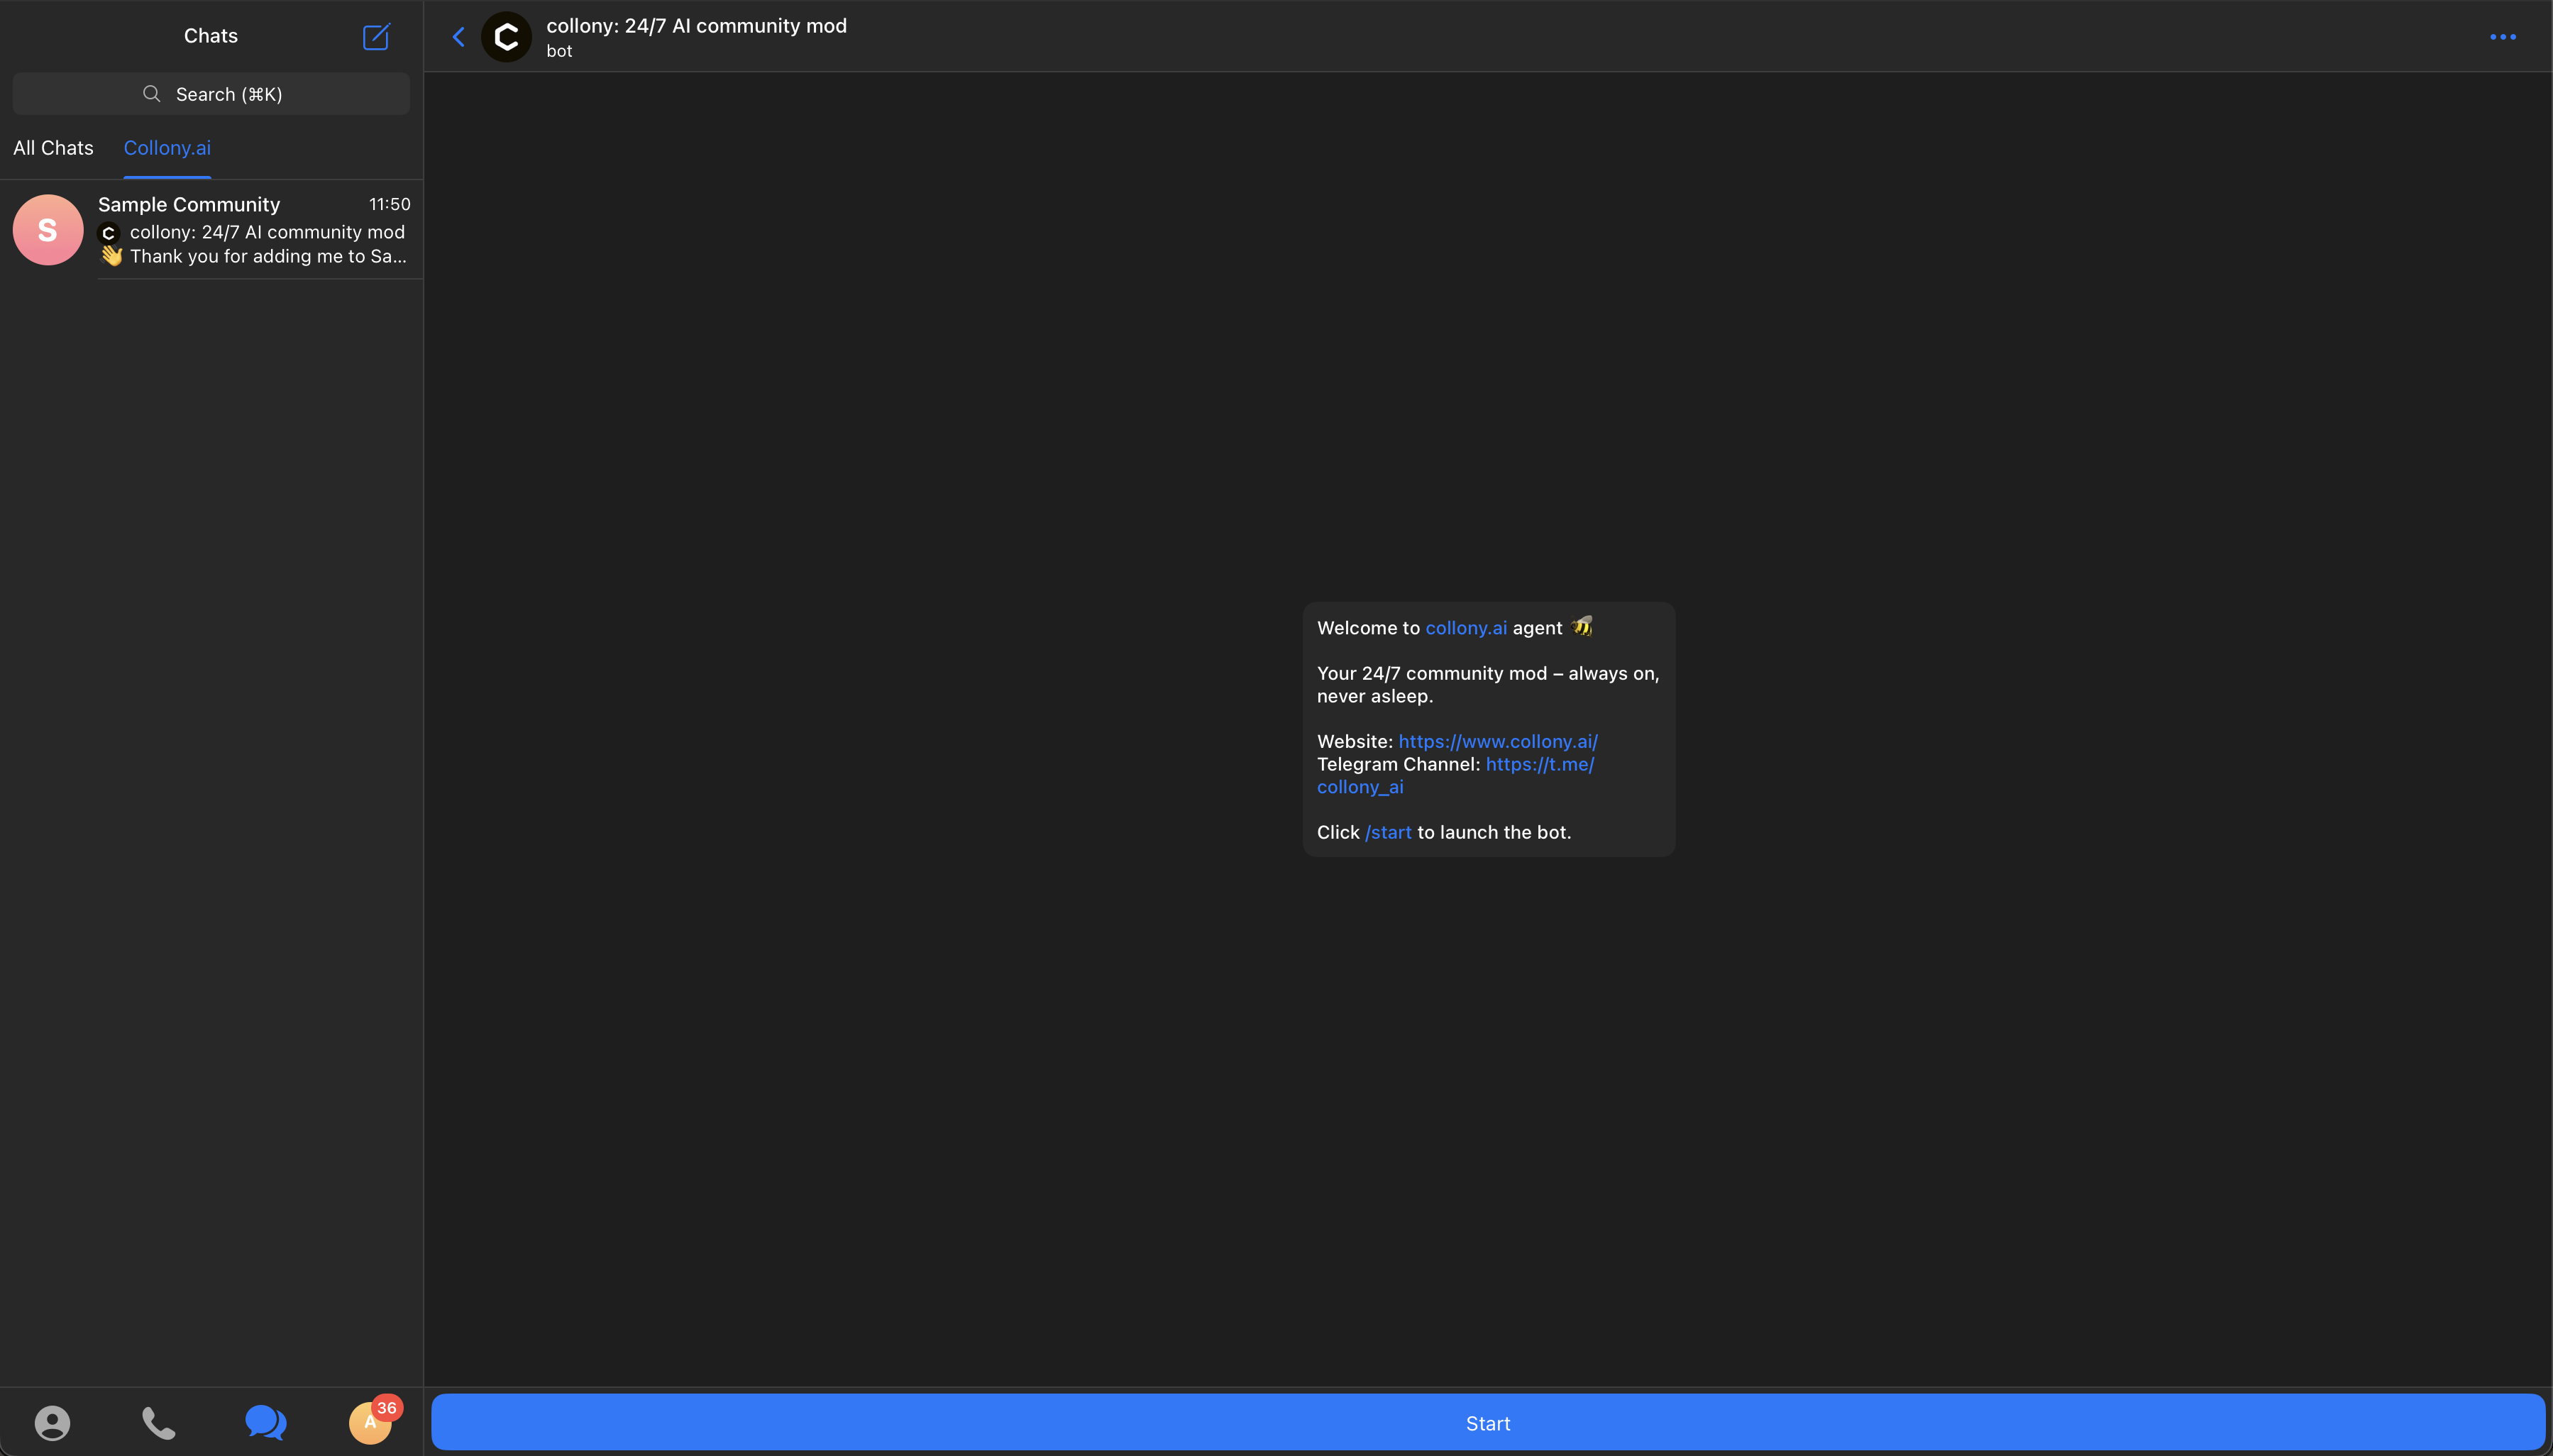Click the collony bot avatar in header
This screenshot has width=2553, height=1456.
tap(506, 37)
